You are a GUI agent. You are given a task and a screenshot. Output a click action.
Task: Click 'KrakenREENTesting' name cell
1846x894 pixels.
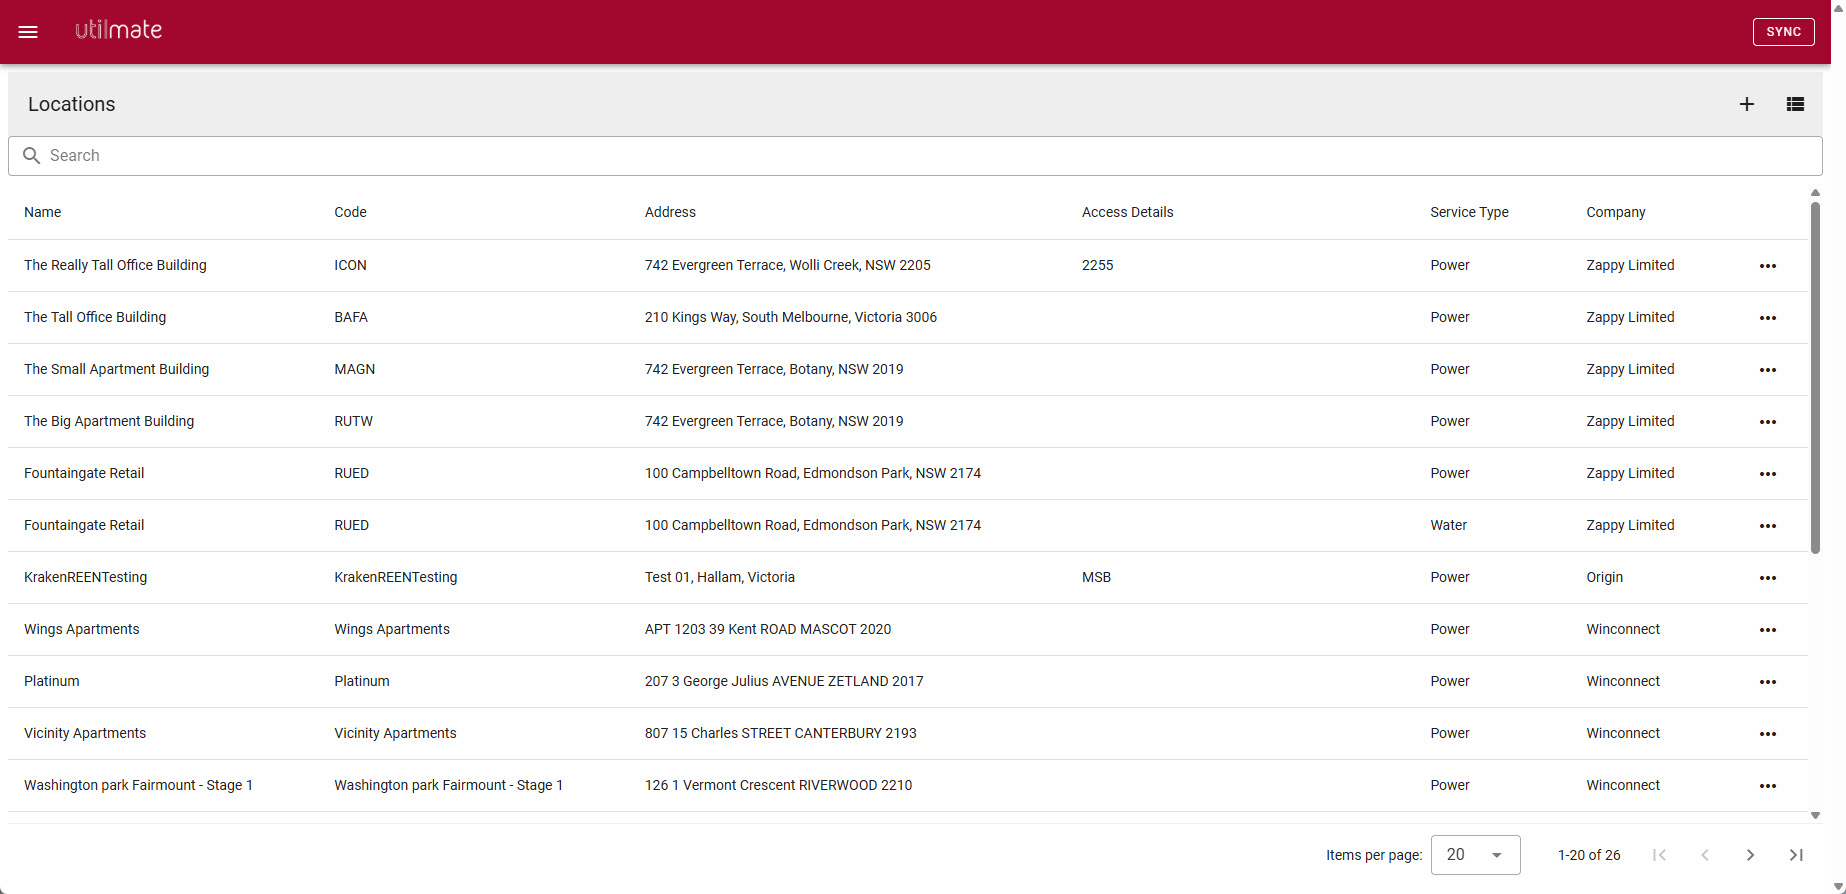pyautogui.click(x=85, y=577)
